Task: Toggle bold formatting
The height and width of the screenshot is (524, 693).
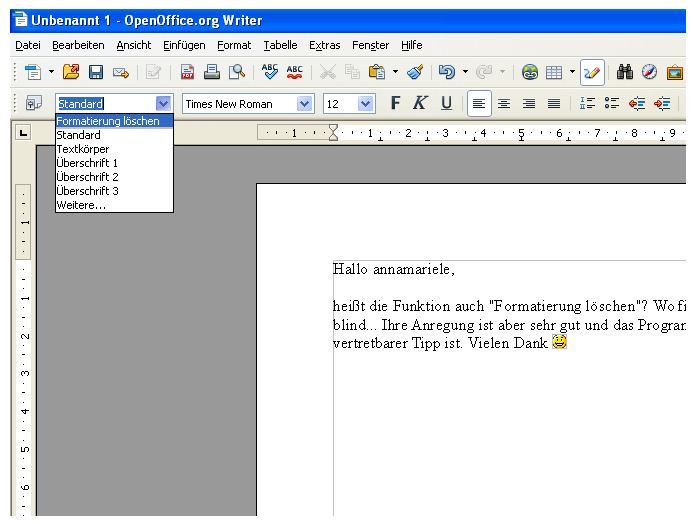Action: tap(395, 103)
